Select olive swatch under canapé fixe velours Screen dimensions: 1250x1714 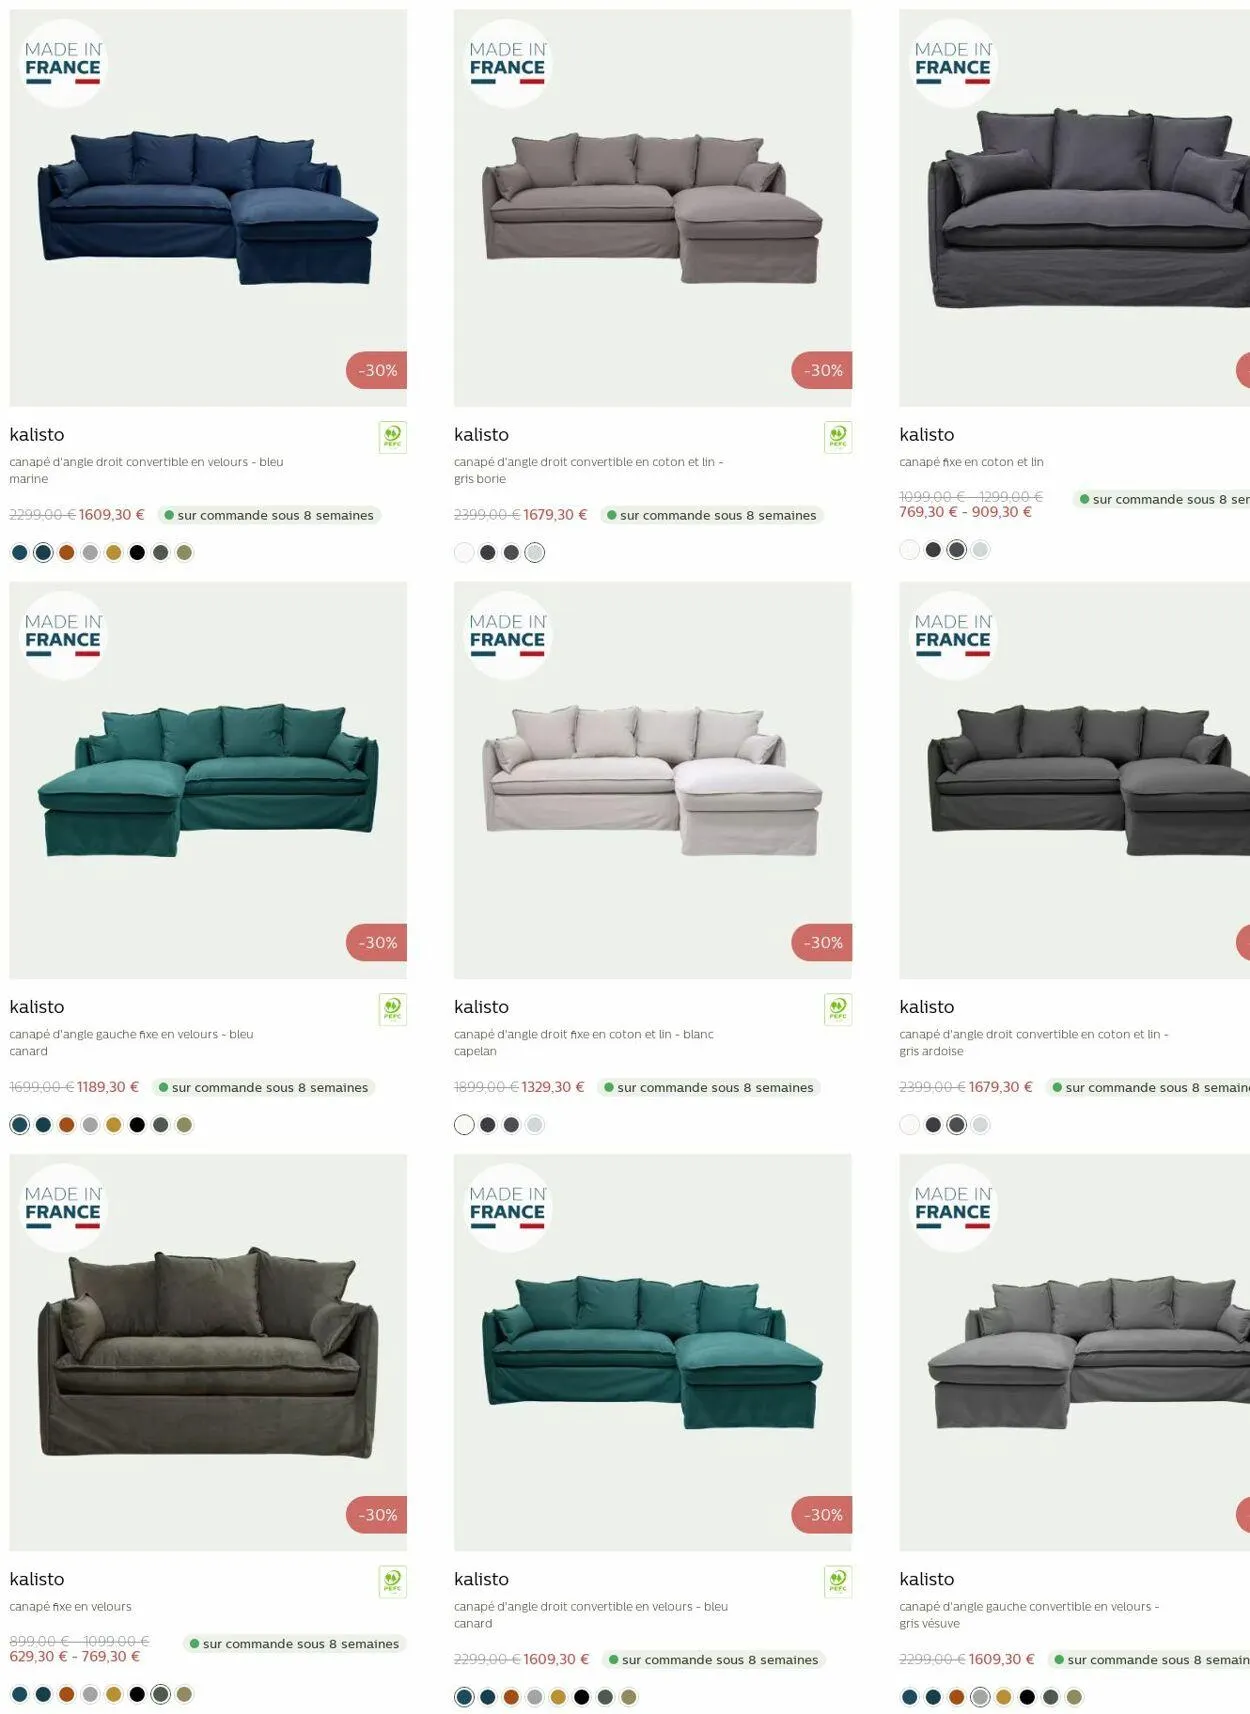pyautogui.click(x=184, y=1694)
